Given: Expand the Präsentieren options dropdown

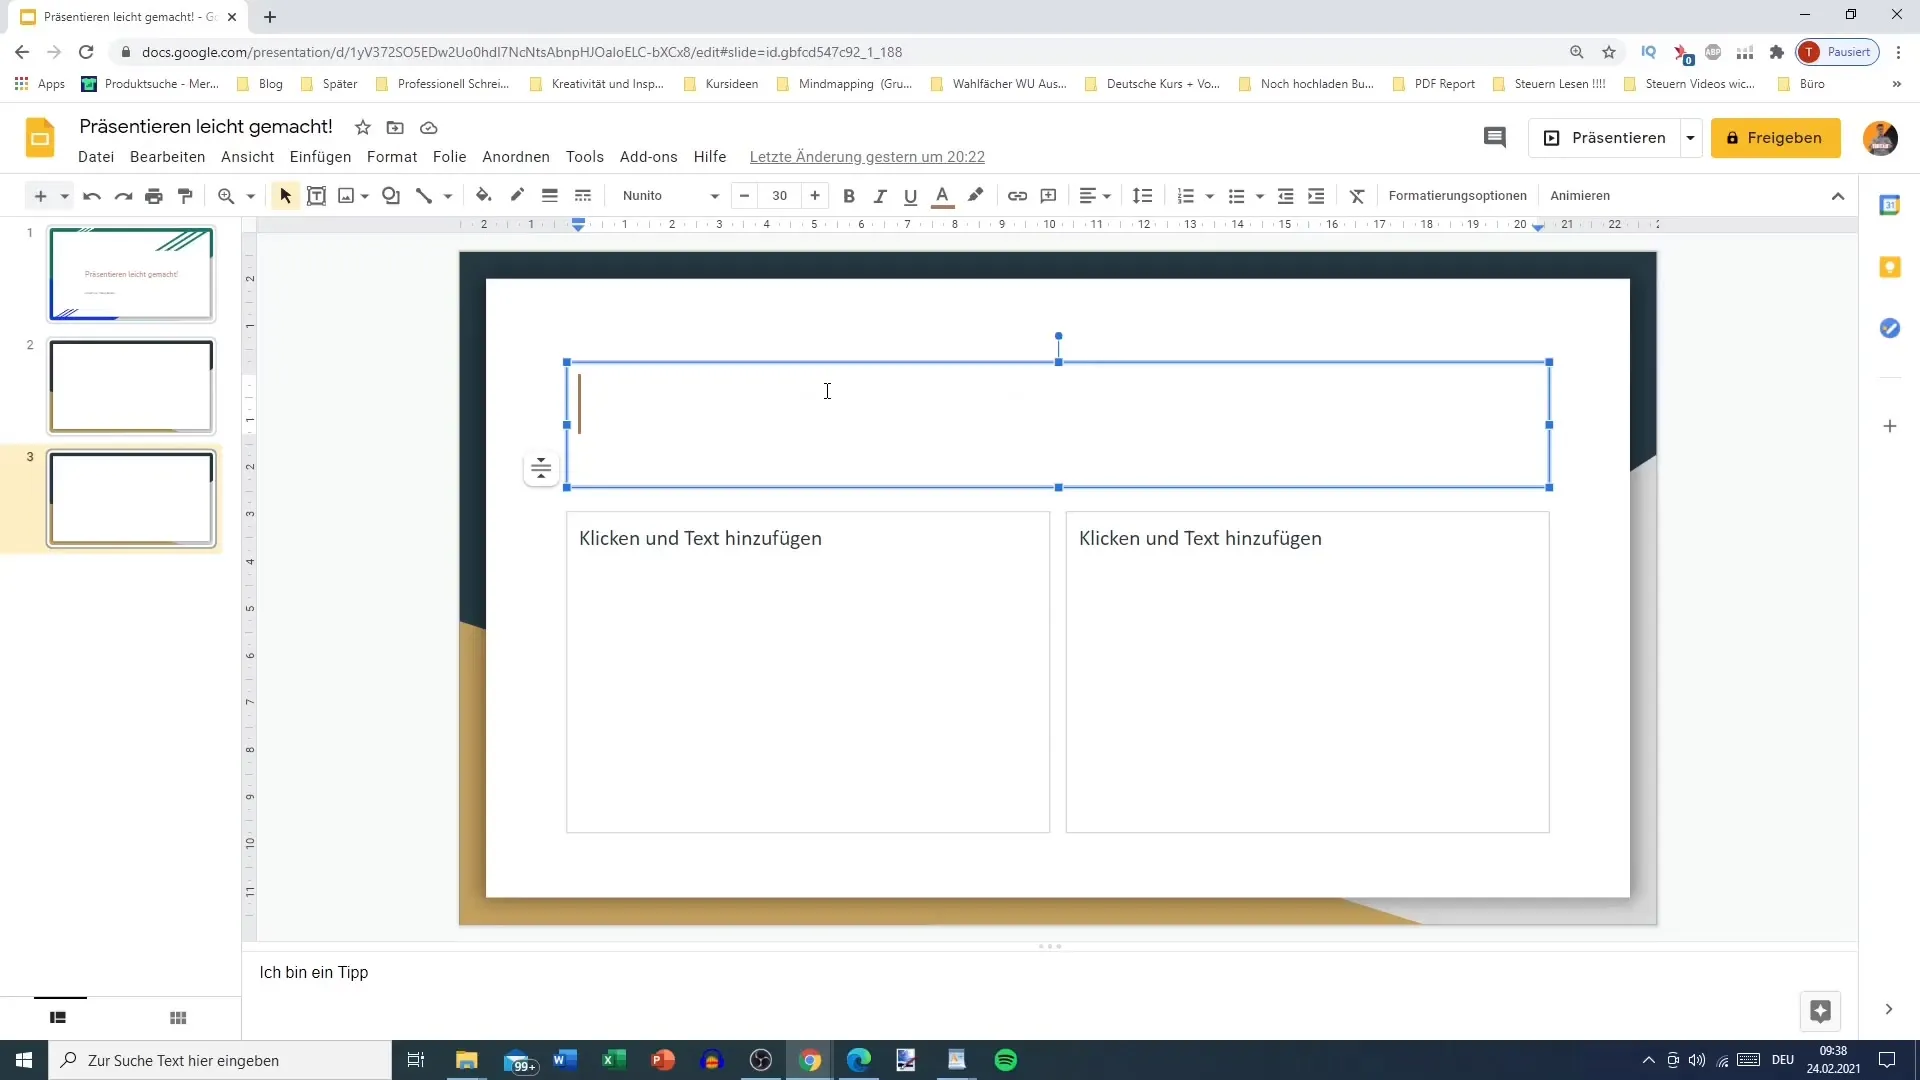Looking at the screenshot, I should (x=1690, y=138).
